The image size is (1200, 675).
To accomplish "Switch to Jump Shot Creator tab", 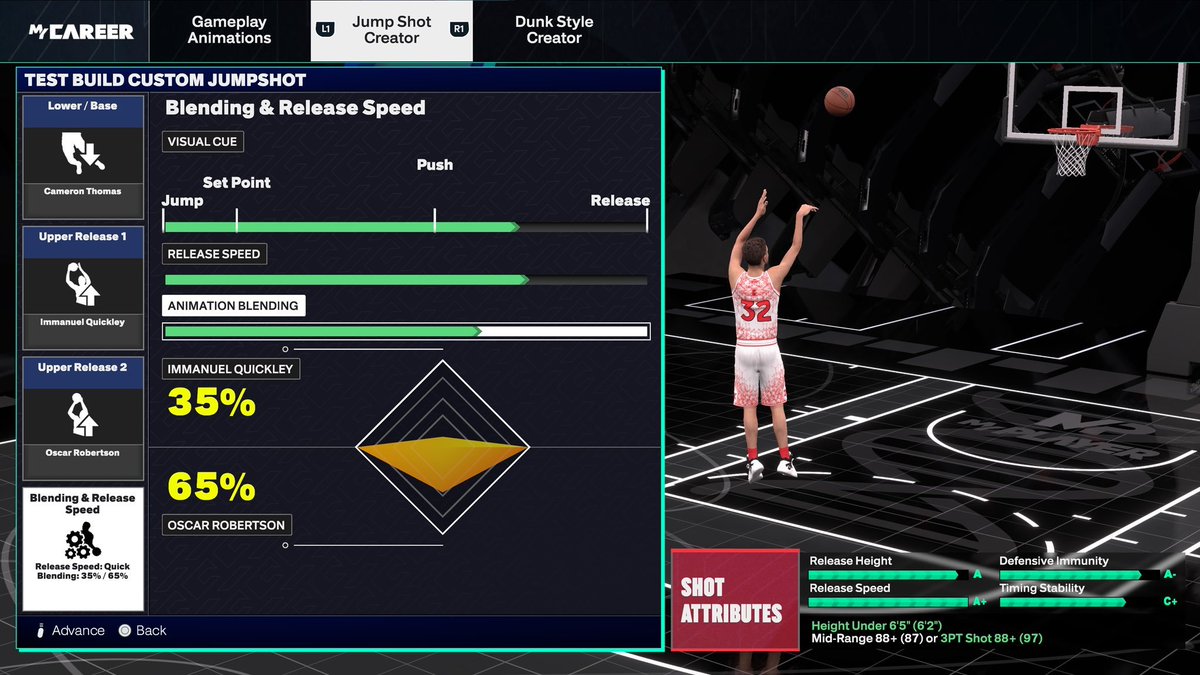I will 391,30.
